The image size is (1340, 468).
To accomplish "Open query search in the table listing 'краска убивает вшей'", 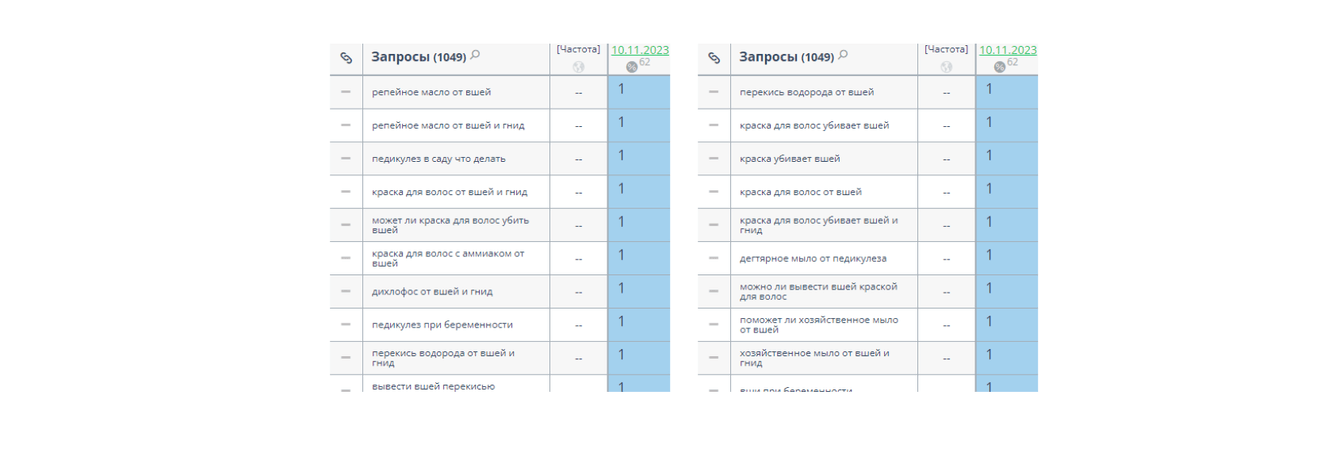I will coord(843,55).
